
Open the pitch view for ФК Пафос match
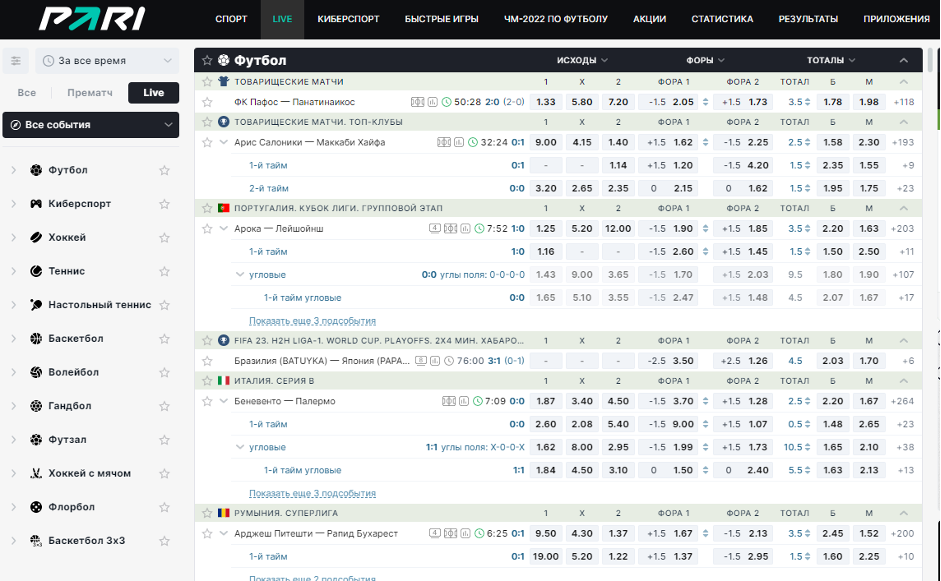[x=418, y=102]
